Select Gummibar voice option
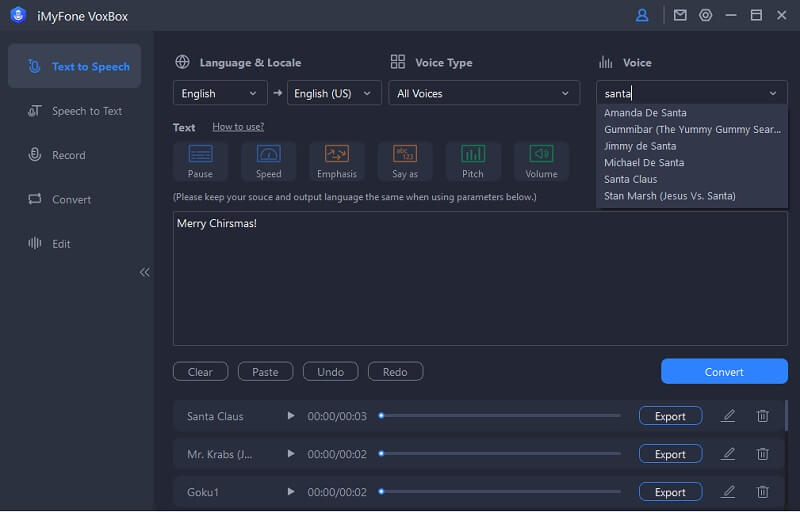 [691, 130]
